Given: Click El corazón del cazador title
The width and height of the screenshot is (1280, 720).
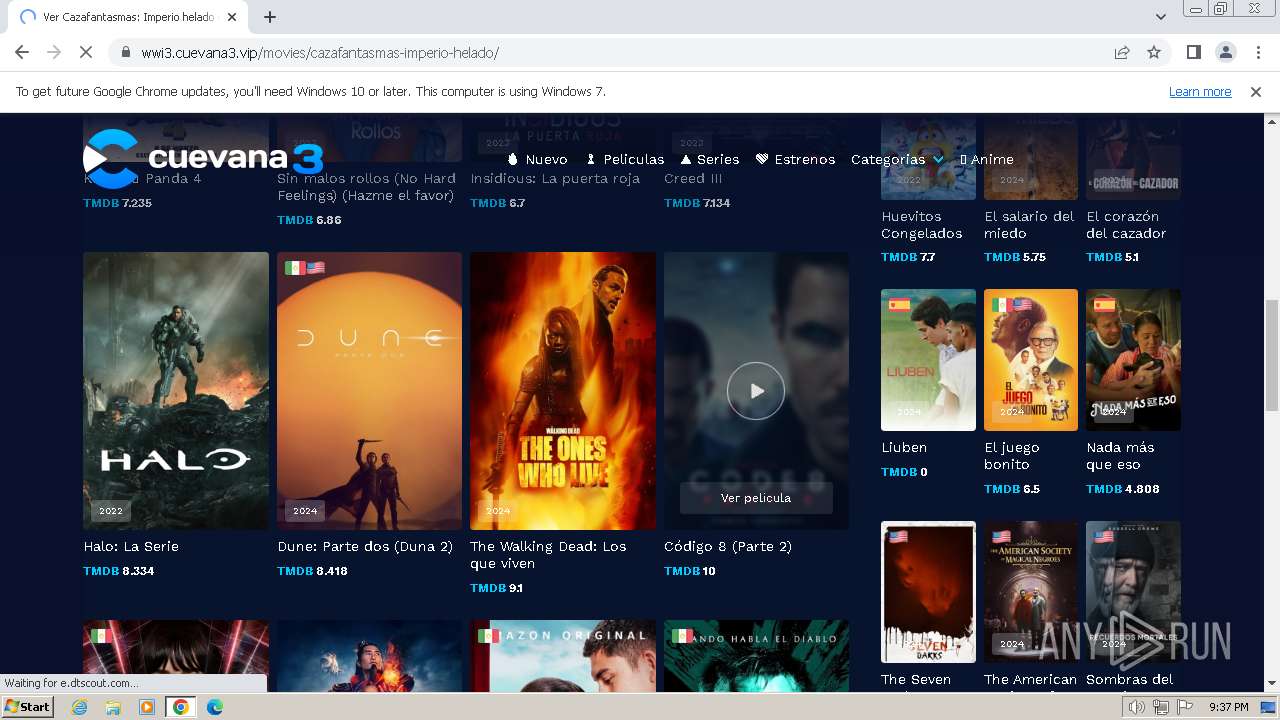Looking at the screenshot, I should pyautogui.click(x=1126, y=225).
